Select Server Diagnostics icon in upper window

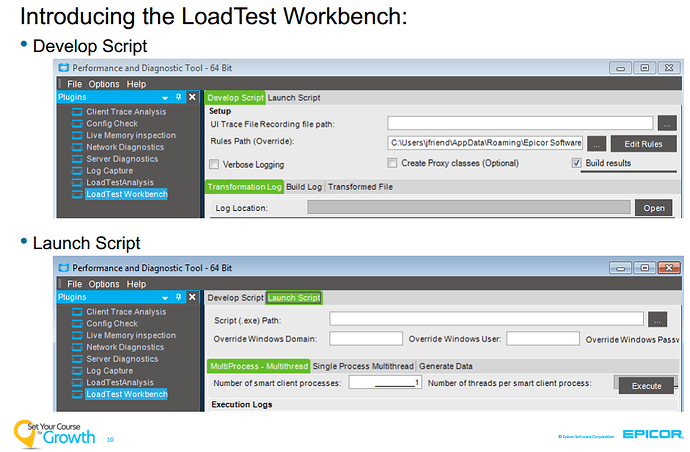tap(77, 159)
